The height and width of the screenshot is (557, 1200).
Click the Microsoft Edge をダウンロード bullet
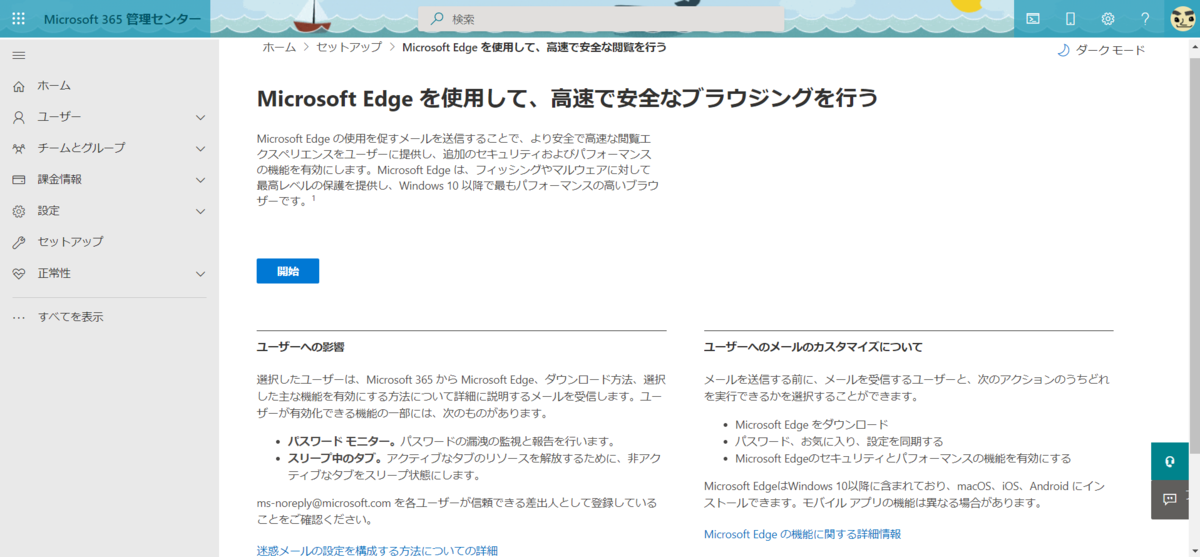(x=812, y=424)
